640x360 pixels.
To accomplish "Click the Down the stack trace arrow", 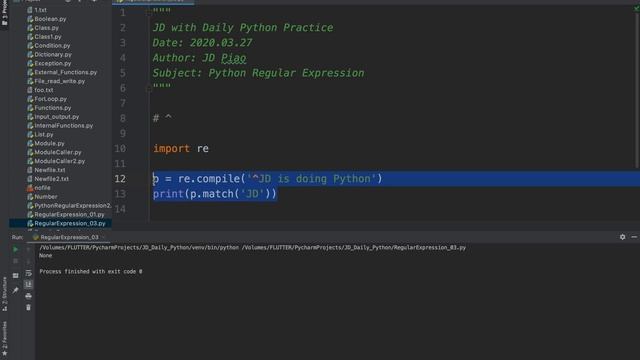I will [28, 261].
